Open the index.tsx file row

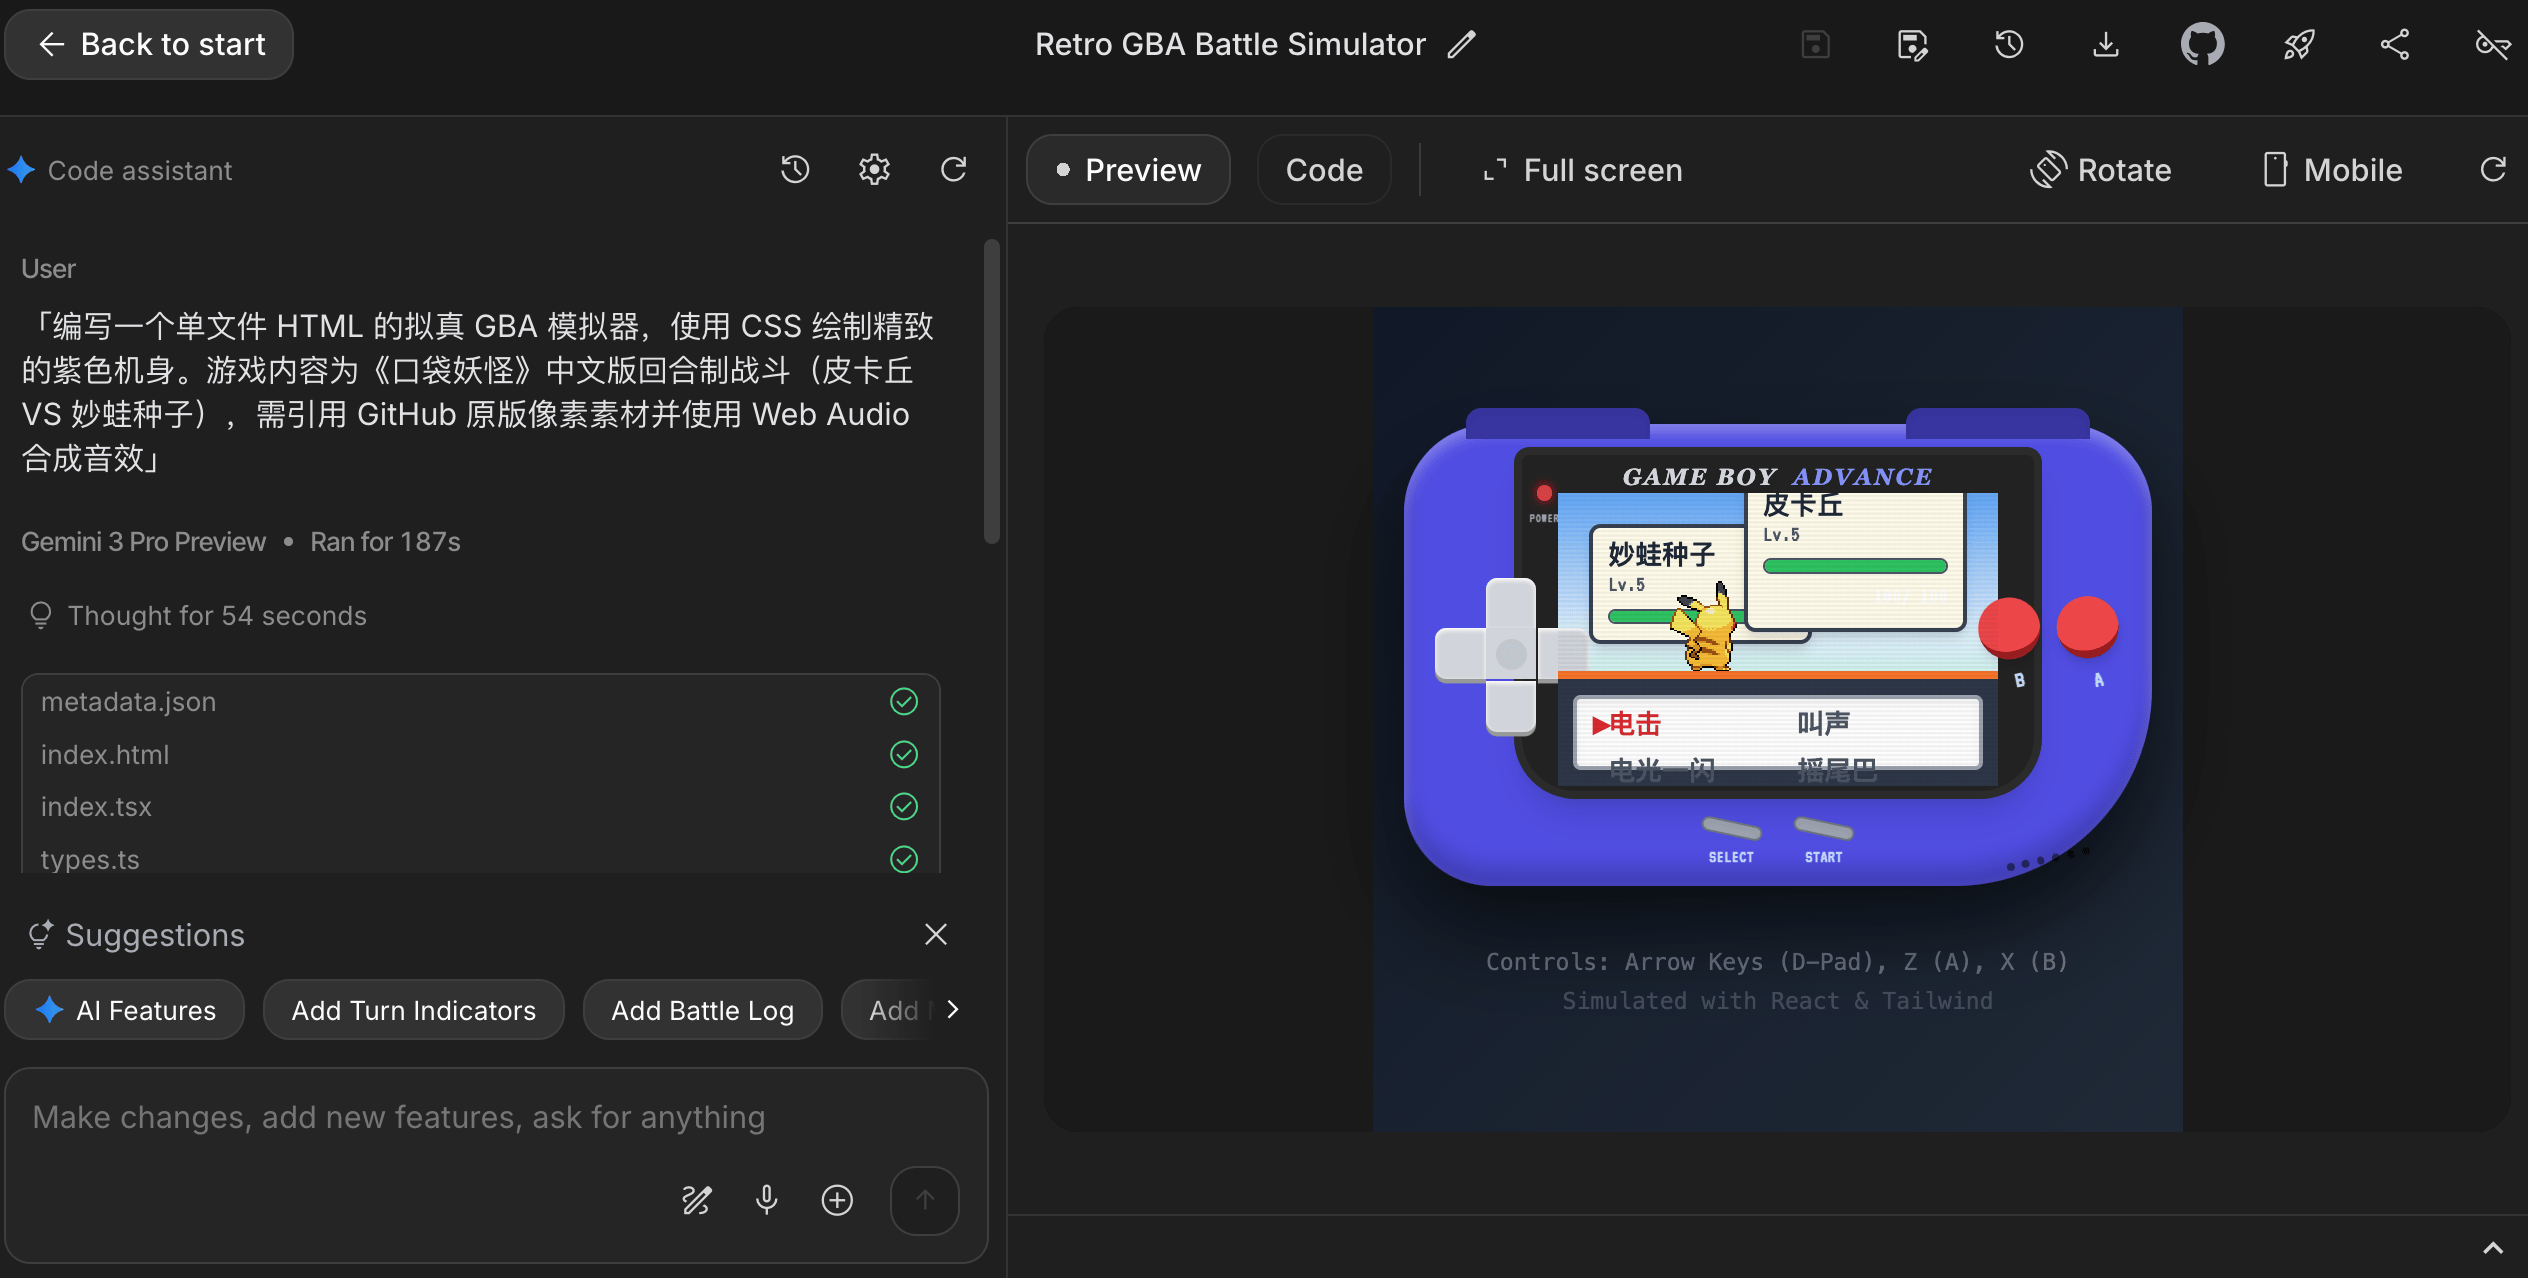480,806
